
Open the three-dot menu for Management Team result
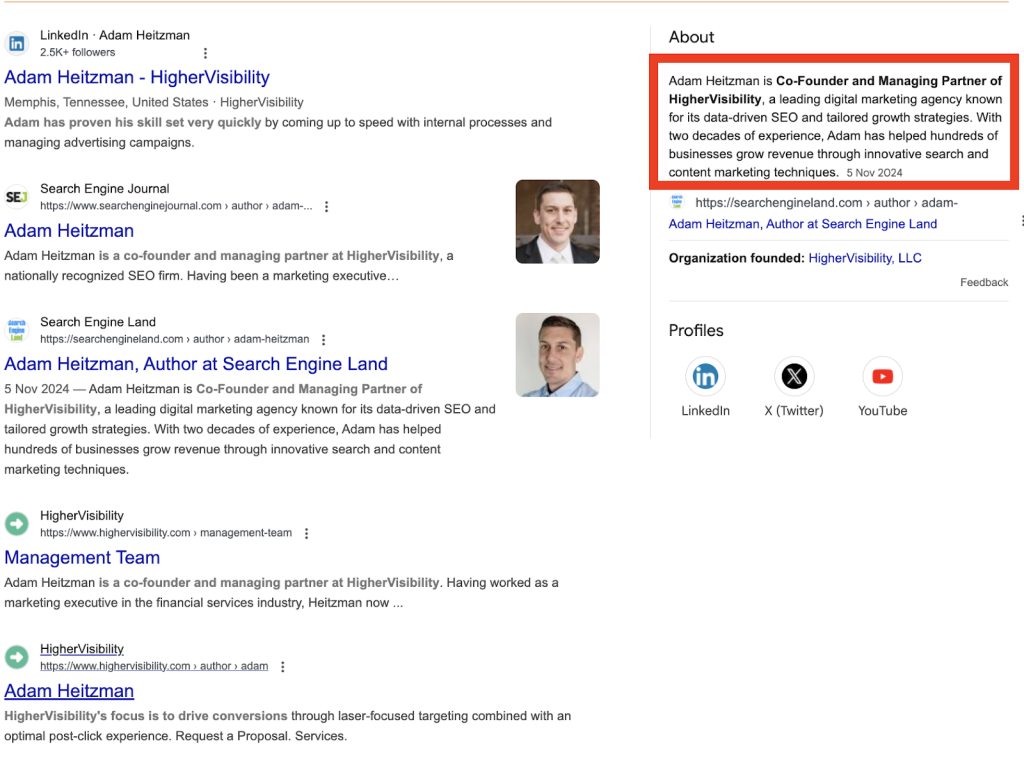pos(306,534)
